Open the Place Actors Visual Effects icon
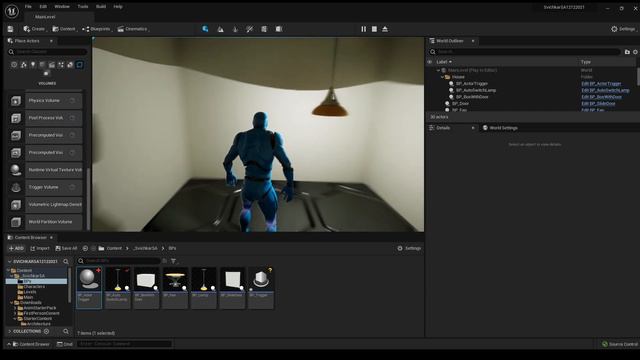Image resolution: width=640 pixels, height=360 pixels. click(61, 64)
